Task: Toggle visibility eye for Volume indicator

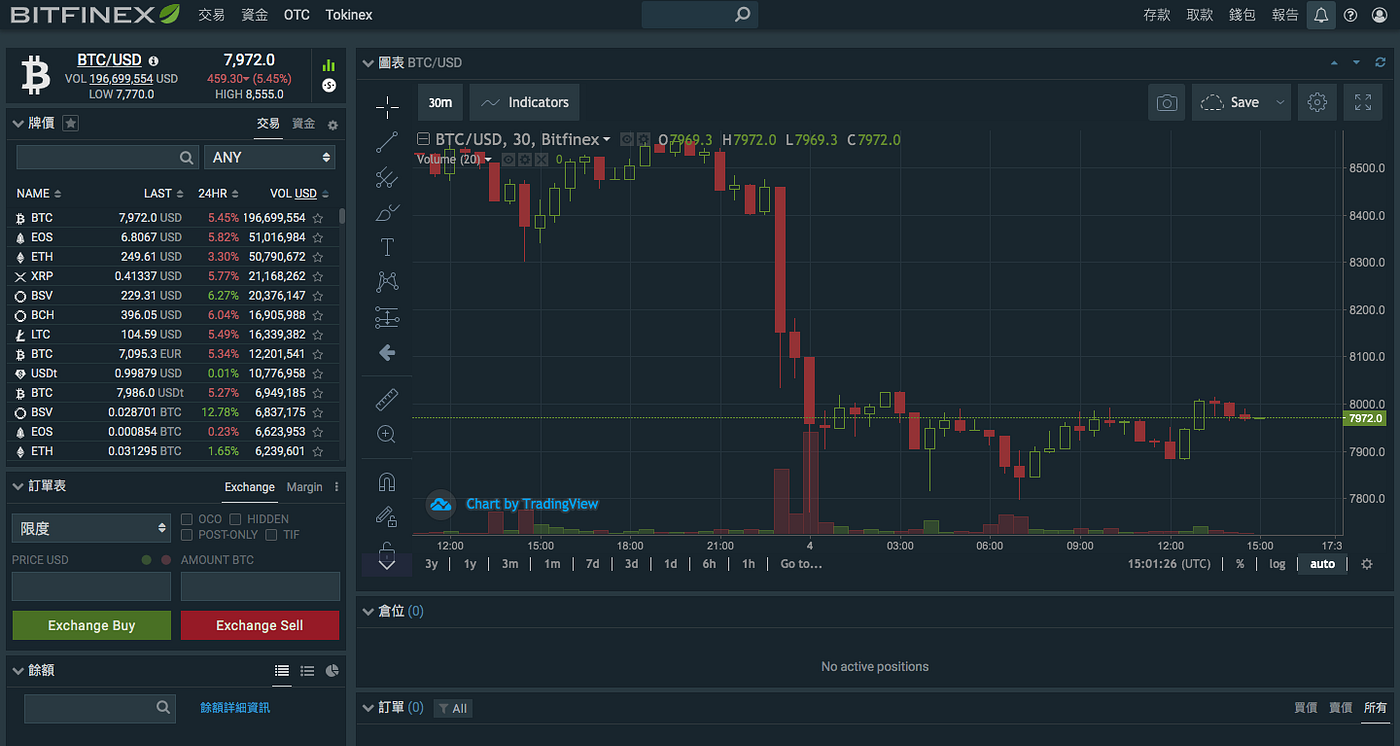Action: [x=508, y=159]
